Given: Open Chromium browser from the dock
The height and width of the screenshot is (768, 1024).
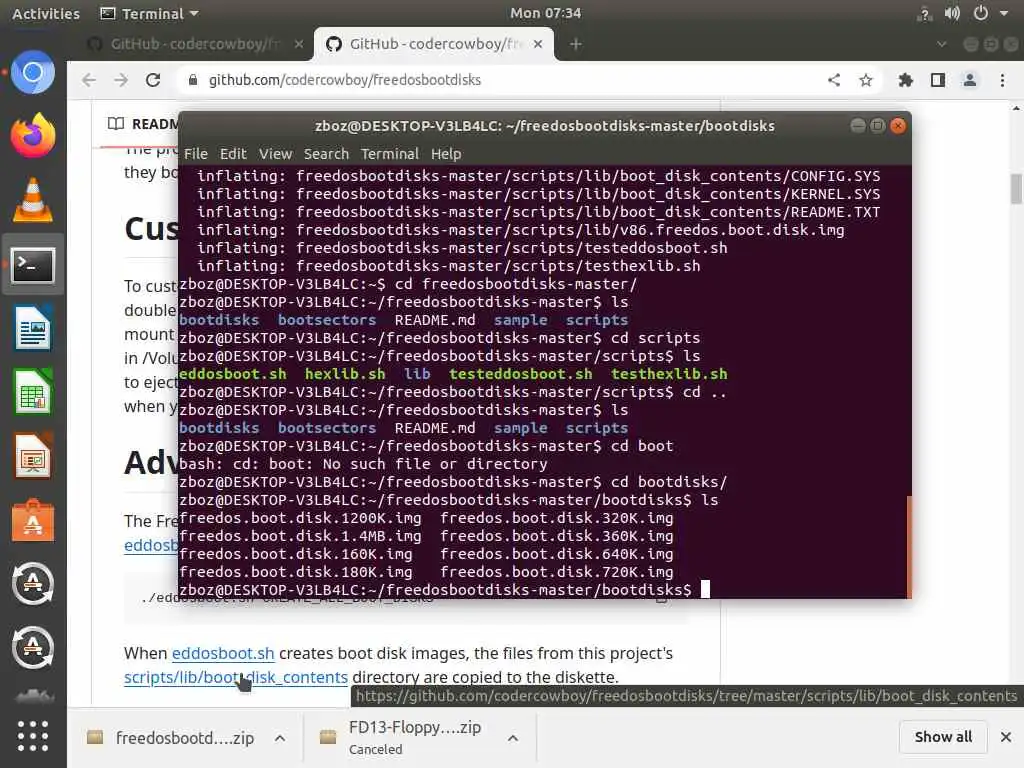Looking at the screenshot, I should point(33,72).
